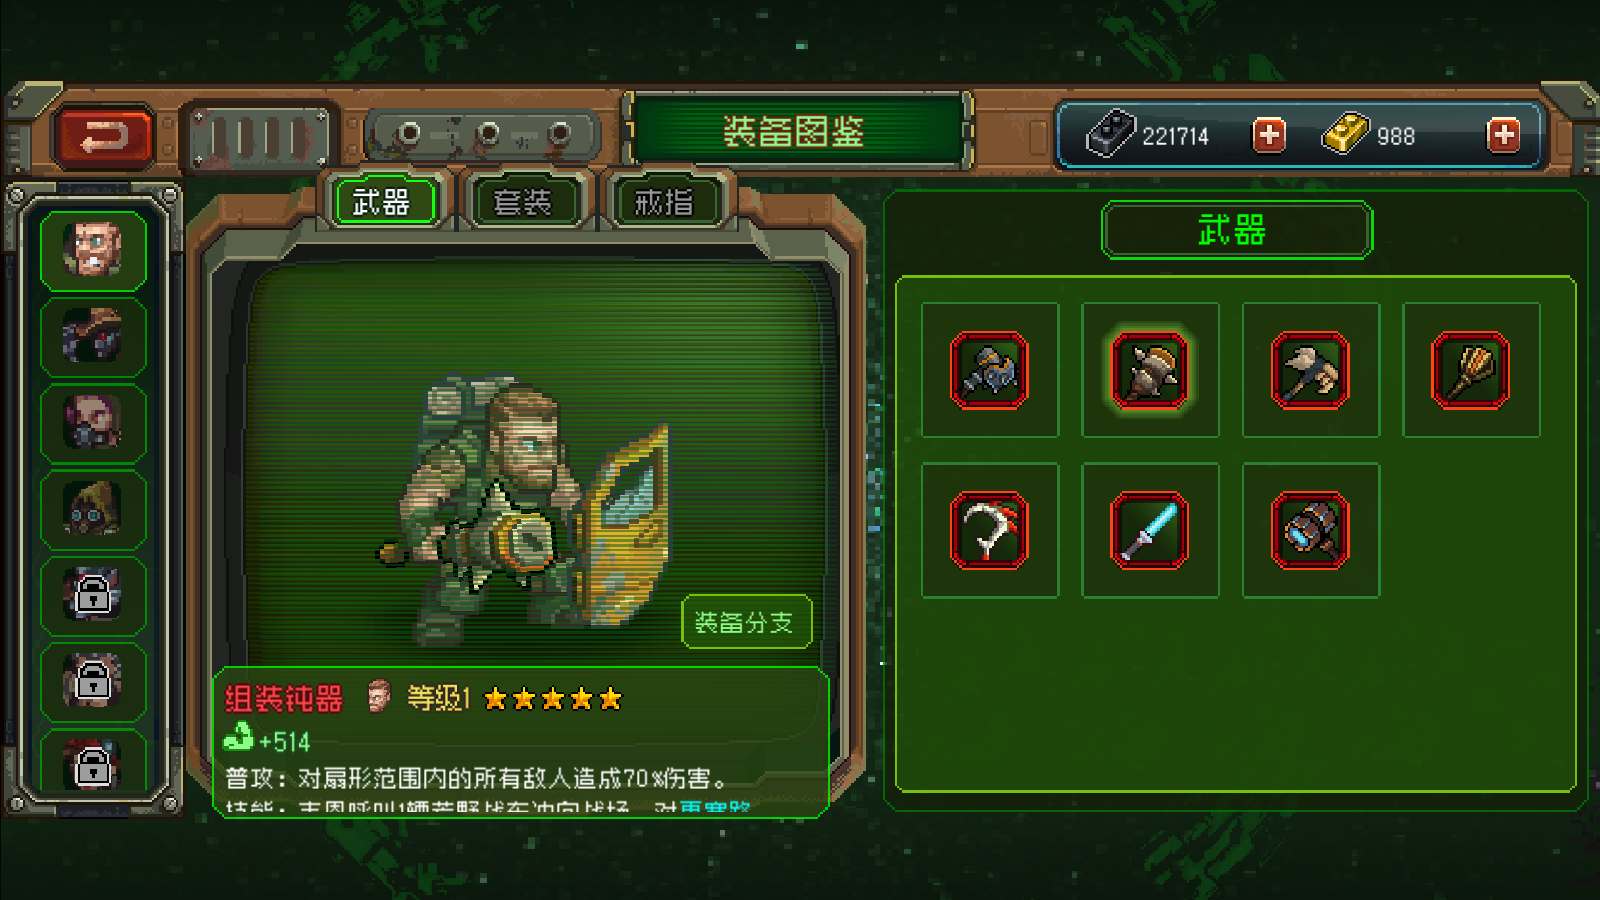Select the scythe weapon icon

click(989, 530)
